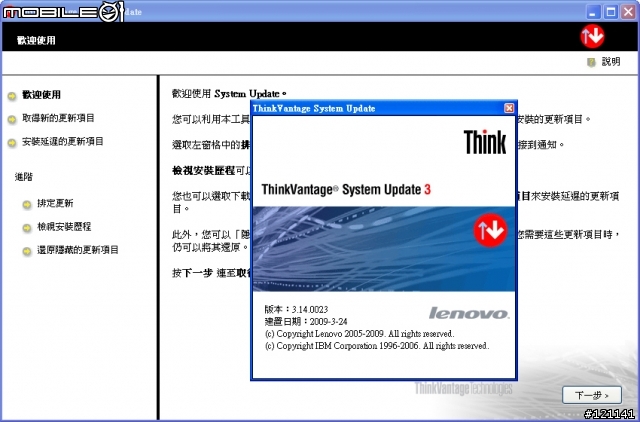
Task: Click the 歡迎使用 header title in black bar
Action: click(x=36, y=40)
